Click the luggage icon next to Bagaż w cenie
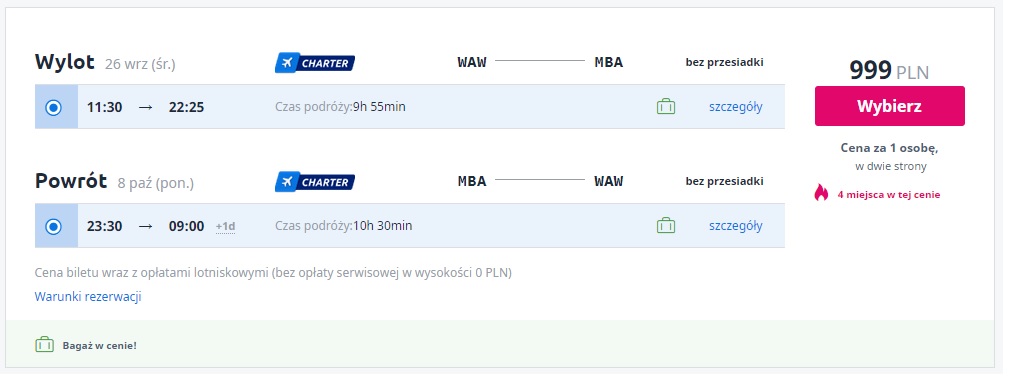Image resolution: width=1010 pixels, height=380 pixels. 44,345
